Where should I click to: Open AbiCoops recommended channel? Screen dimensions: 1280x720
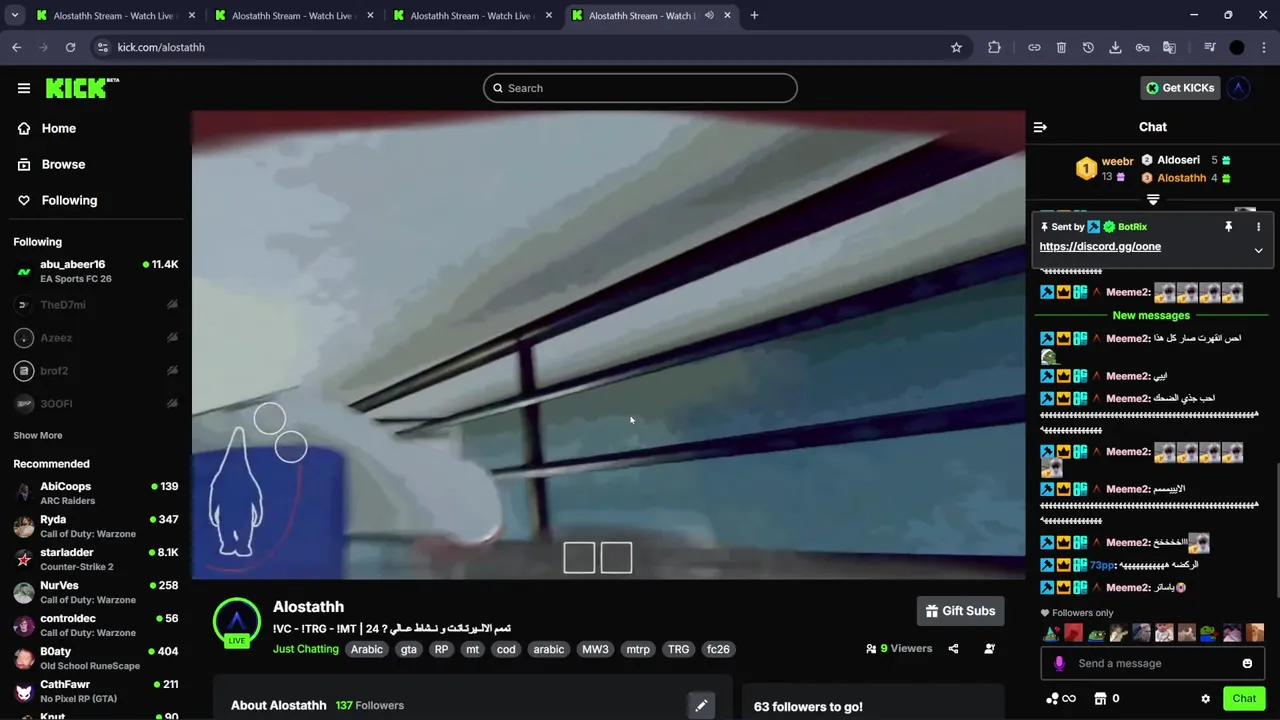96,493
